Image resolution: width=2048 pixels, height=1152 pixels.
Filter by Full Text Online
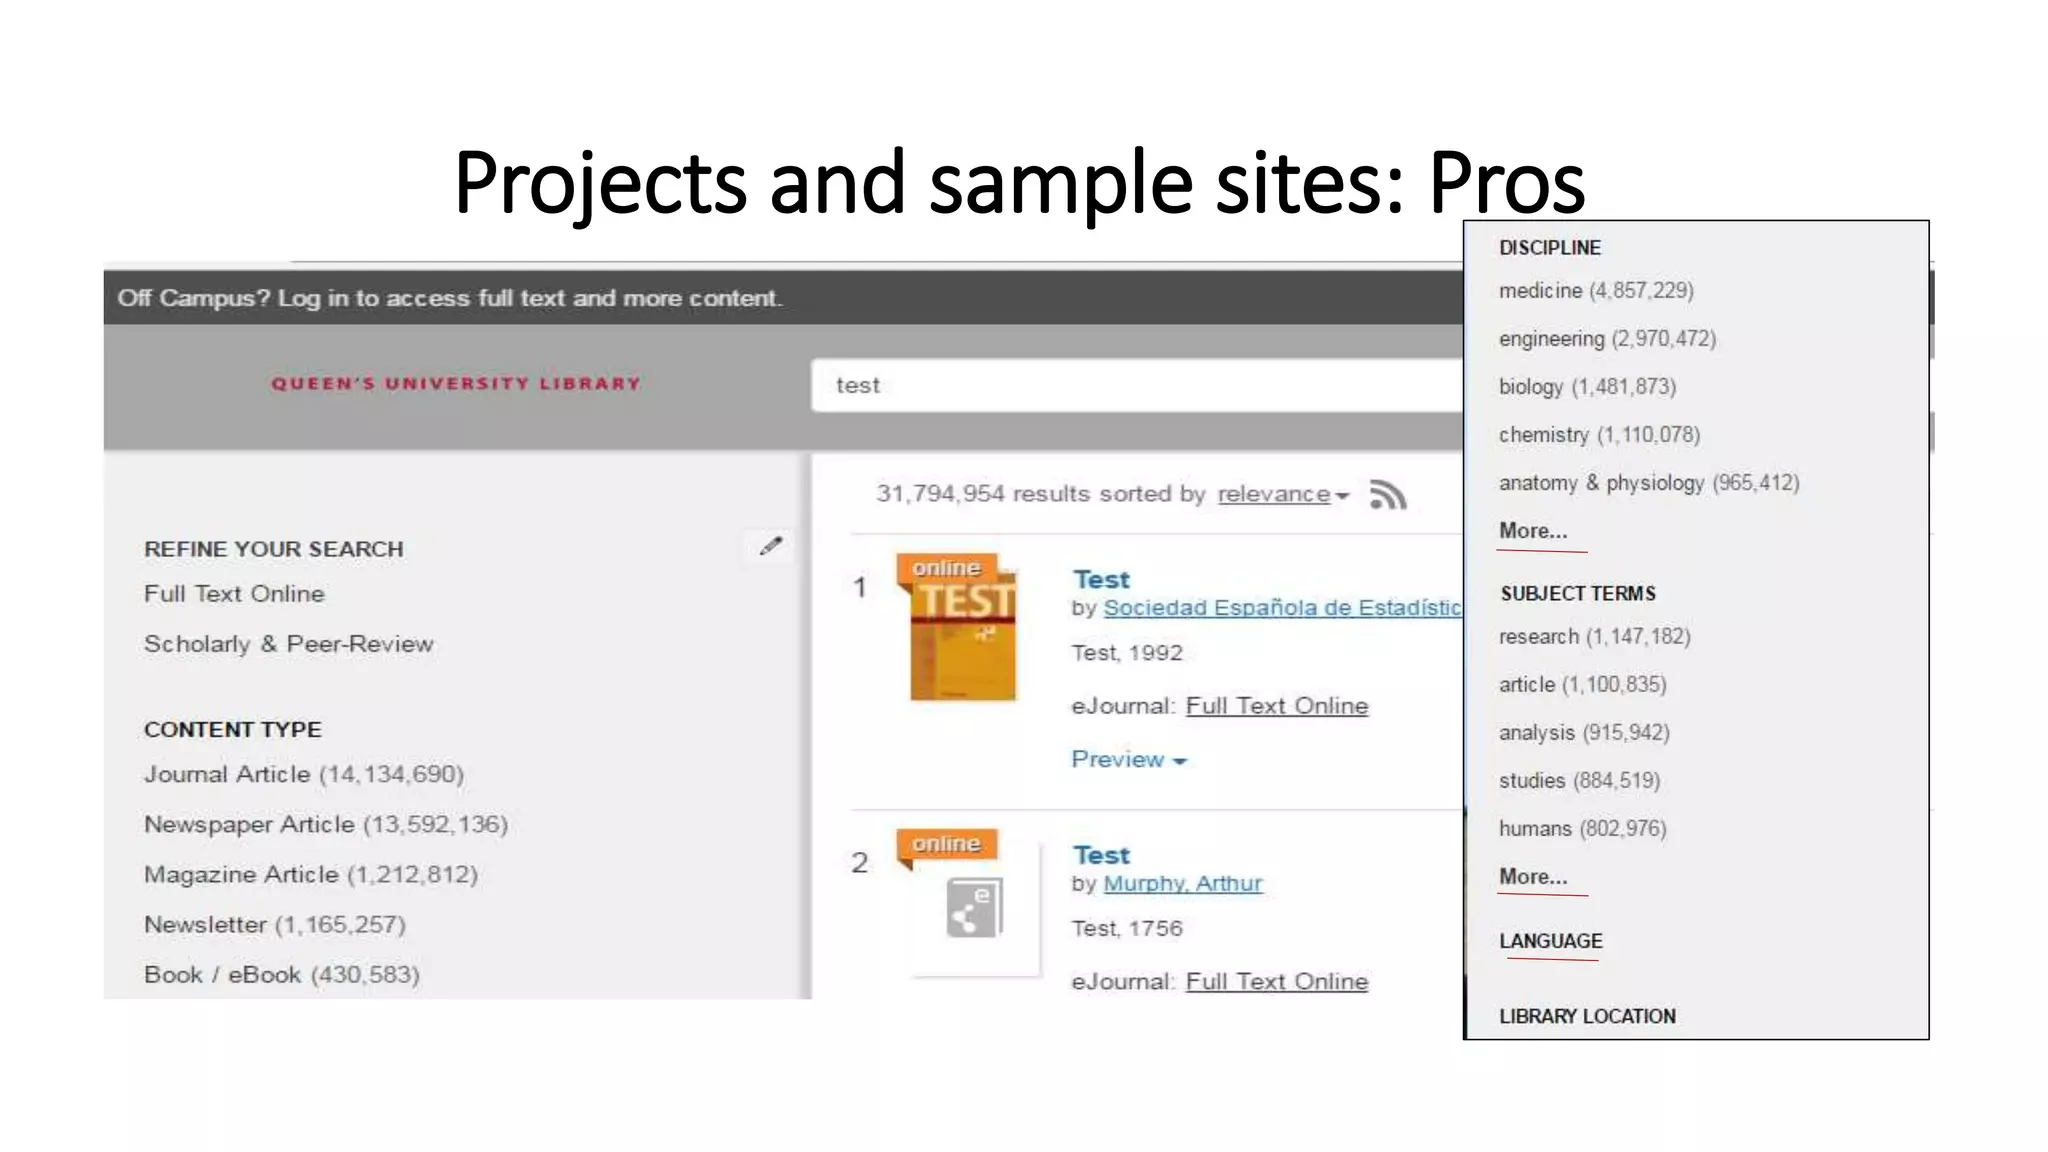coord(234,594)
